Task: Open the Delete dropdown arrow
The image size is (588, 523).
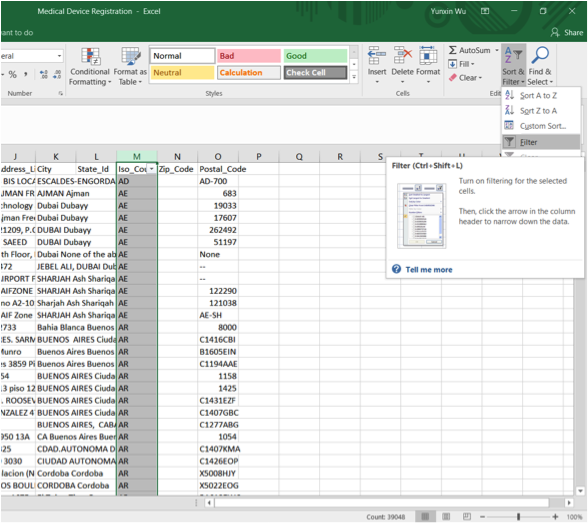Action: [402, 82]
